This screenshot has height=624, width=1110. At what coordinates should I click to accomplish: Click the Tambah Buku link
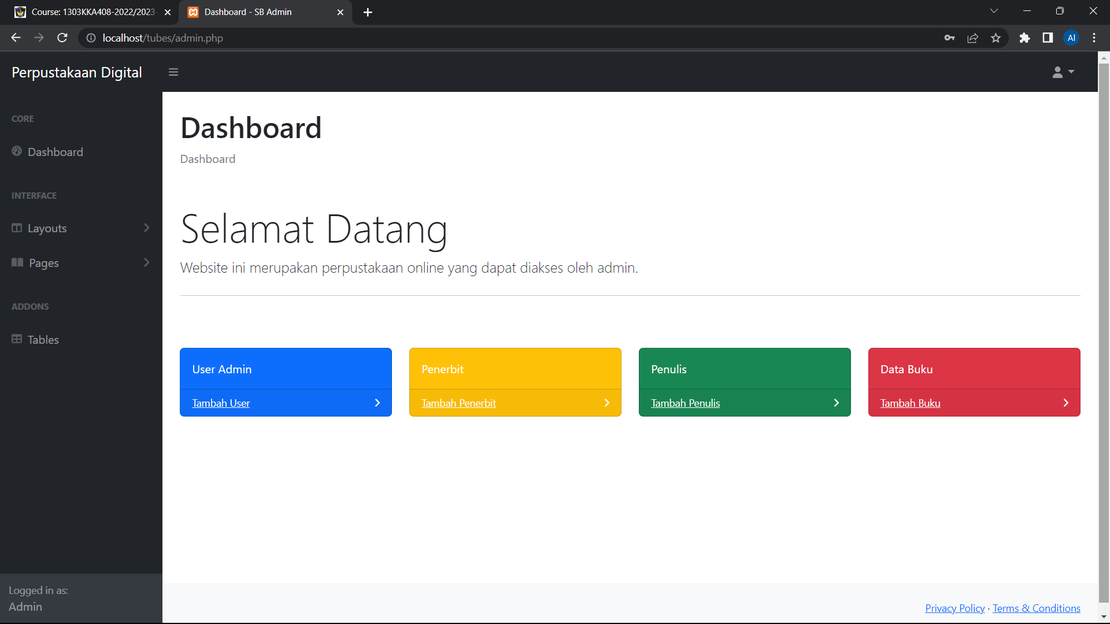pos(910,403)
